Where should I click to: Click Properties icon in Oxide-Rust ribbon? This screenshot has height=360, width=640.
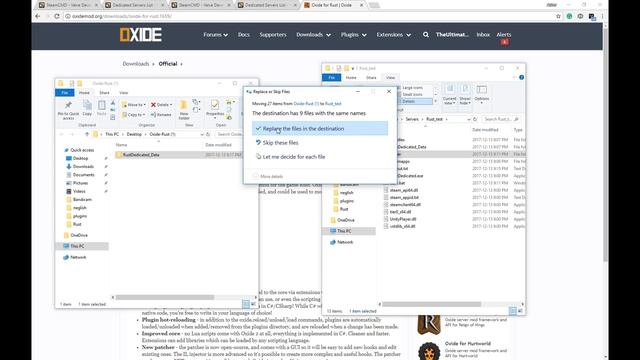point(215,109)
